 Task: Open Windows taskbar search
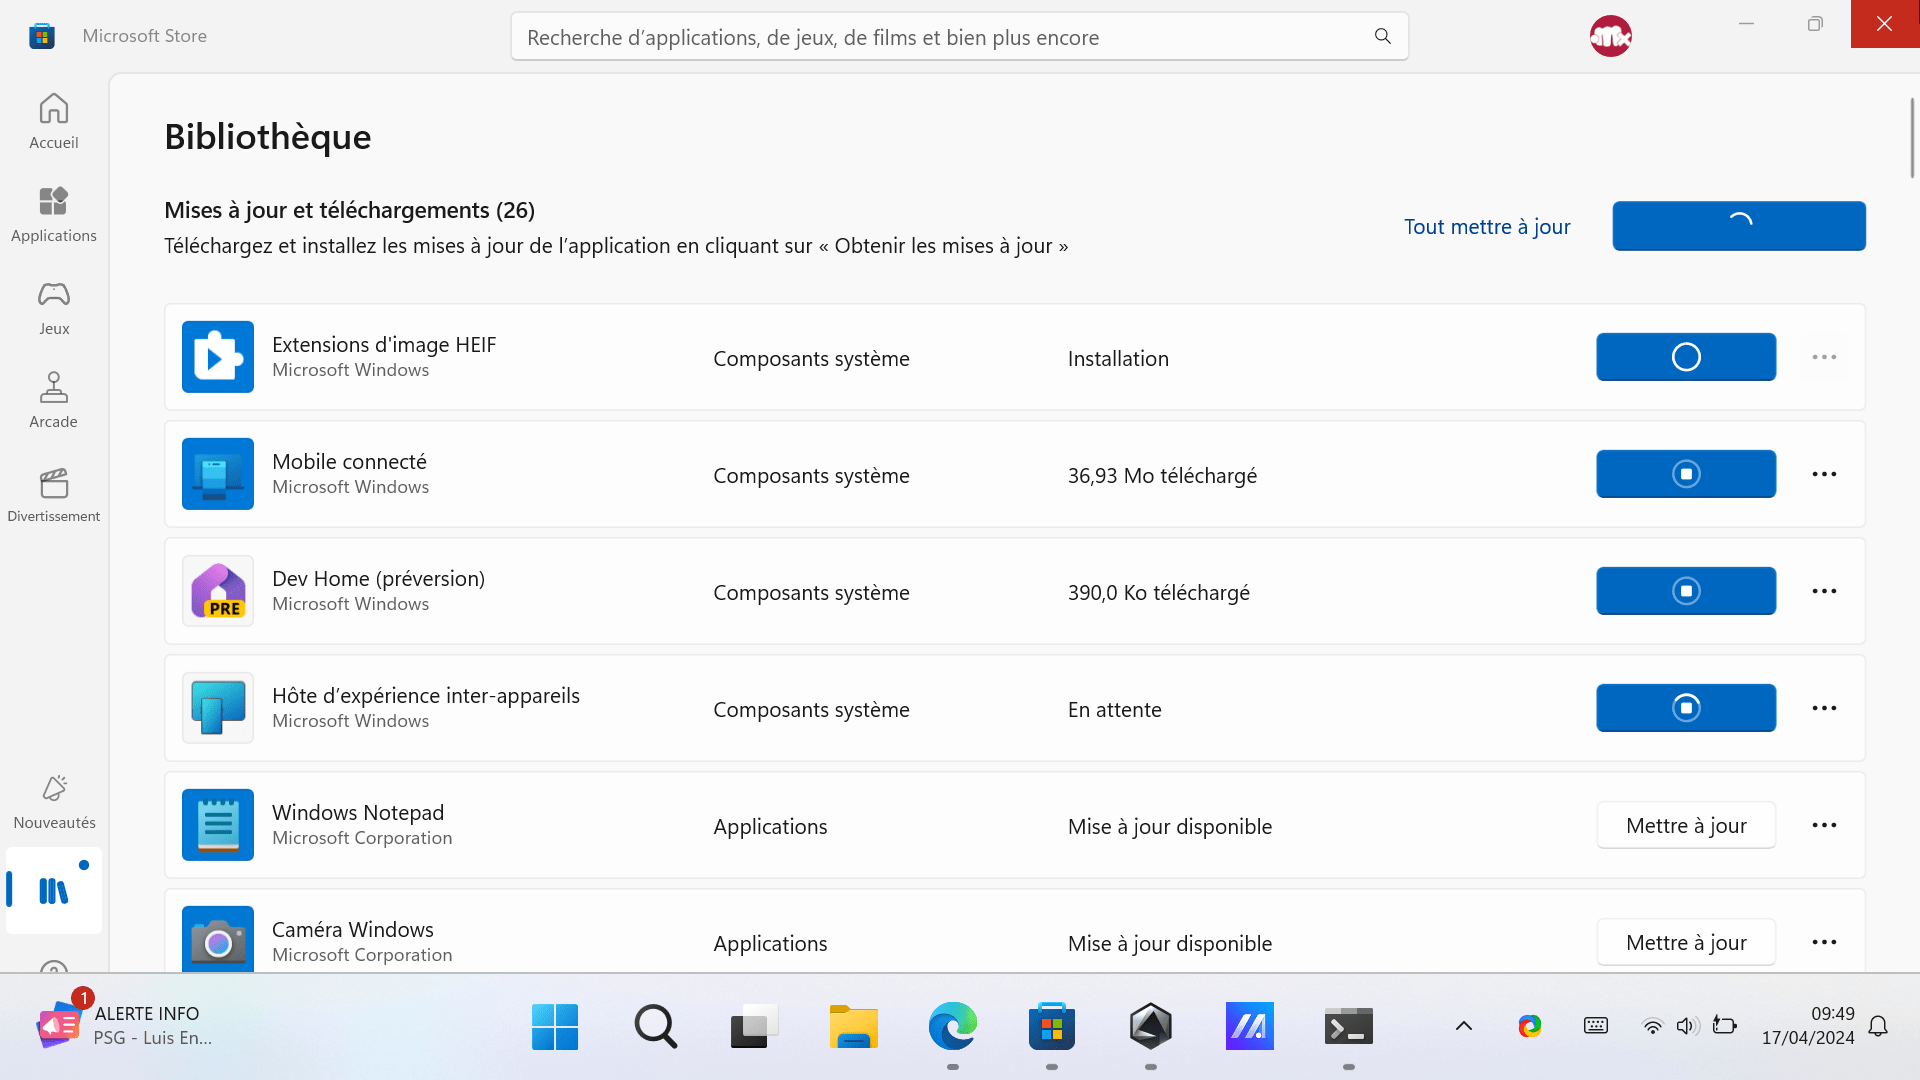(x=655, y=1026)
